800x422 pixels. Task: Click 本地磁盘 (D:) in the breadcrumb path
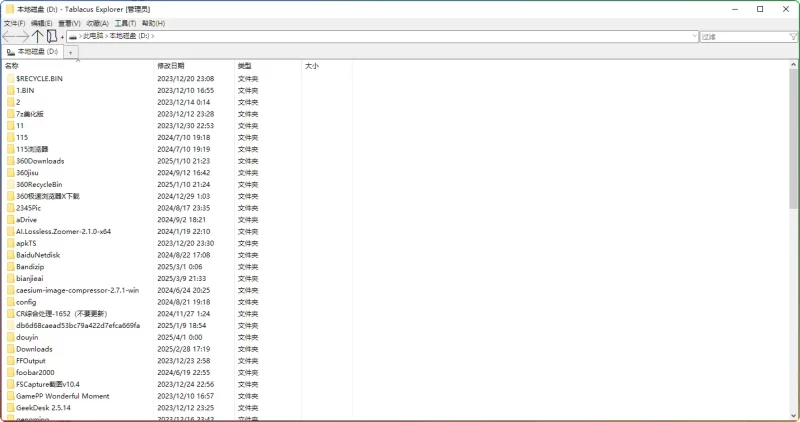[130, 36]
